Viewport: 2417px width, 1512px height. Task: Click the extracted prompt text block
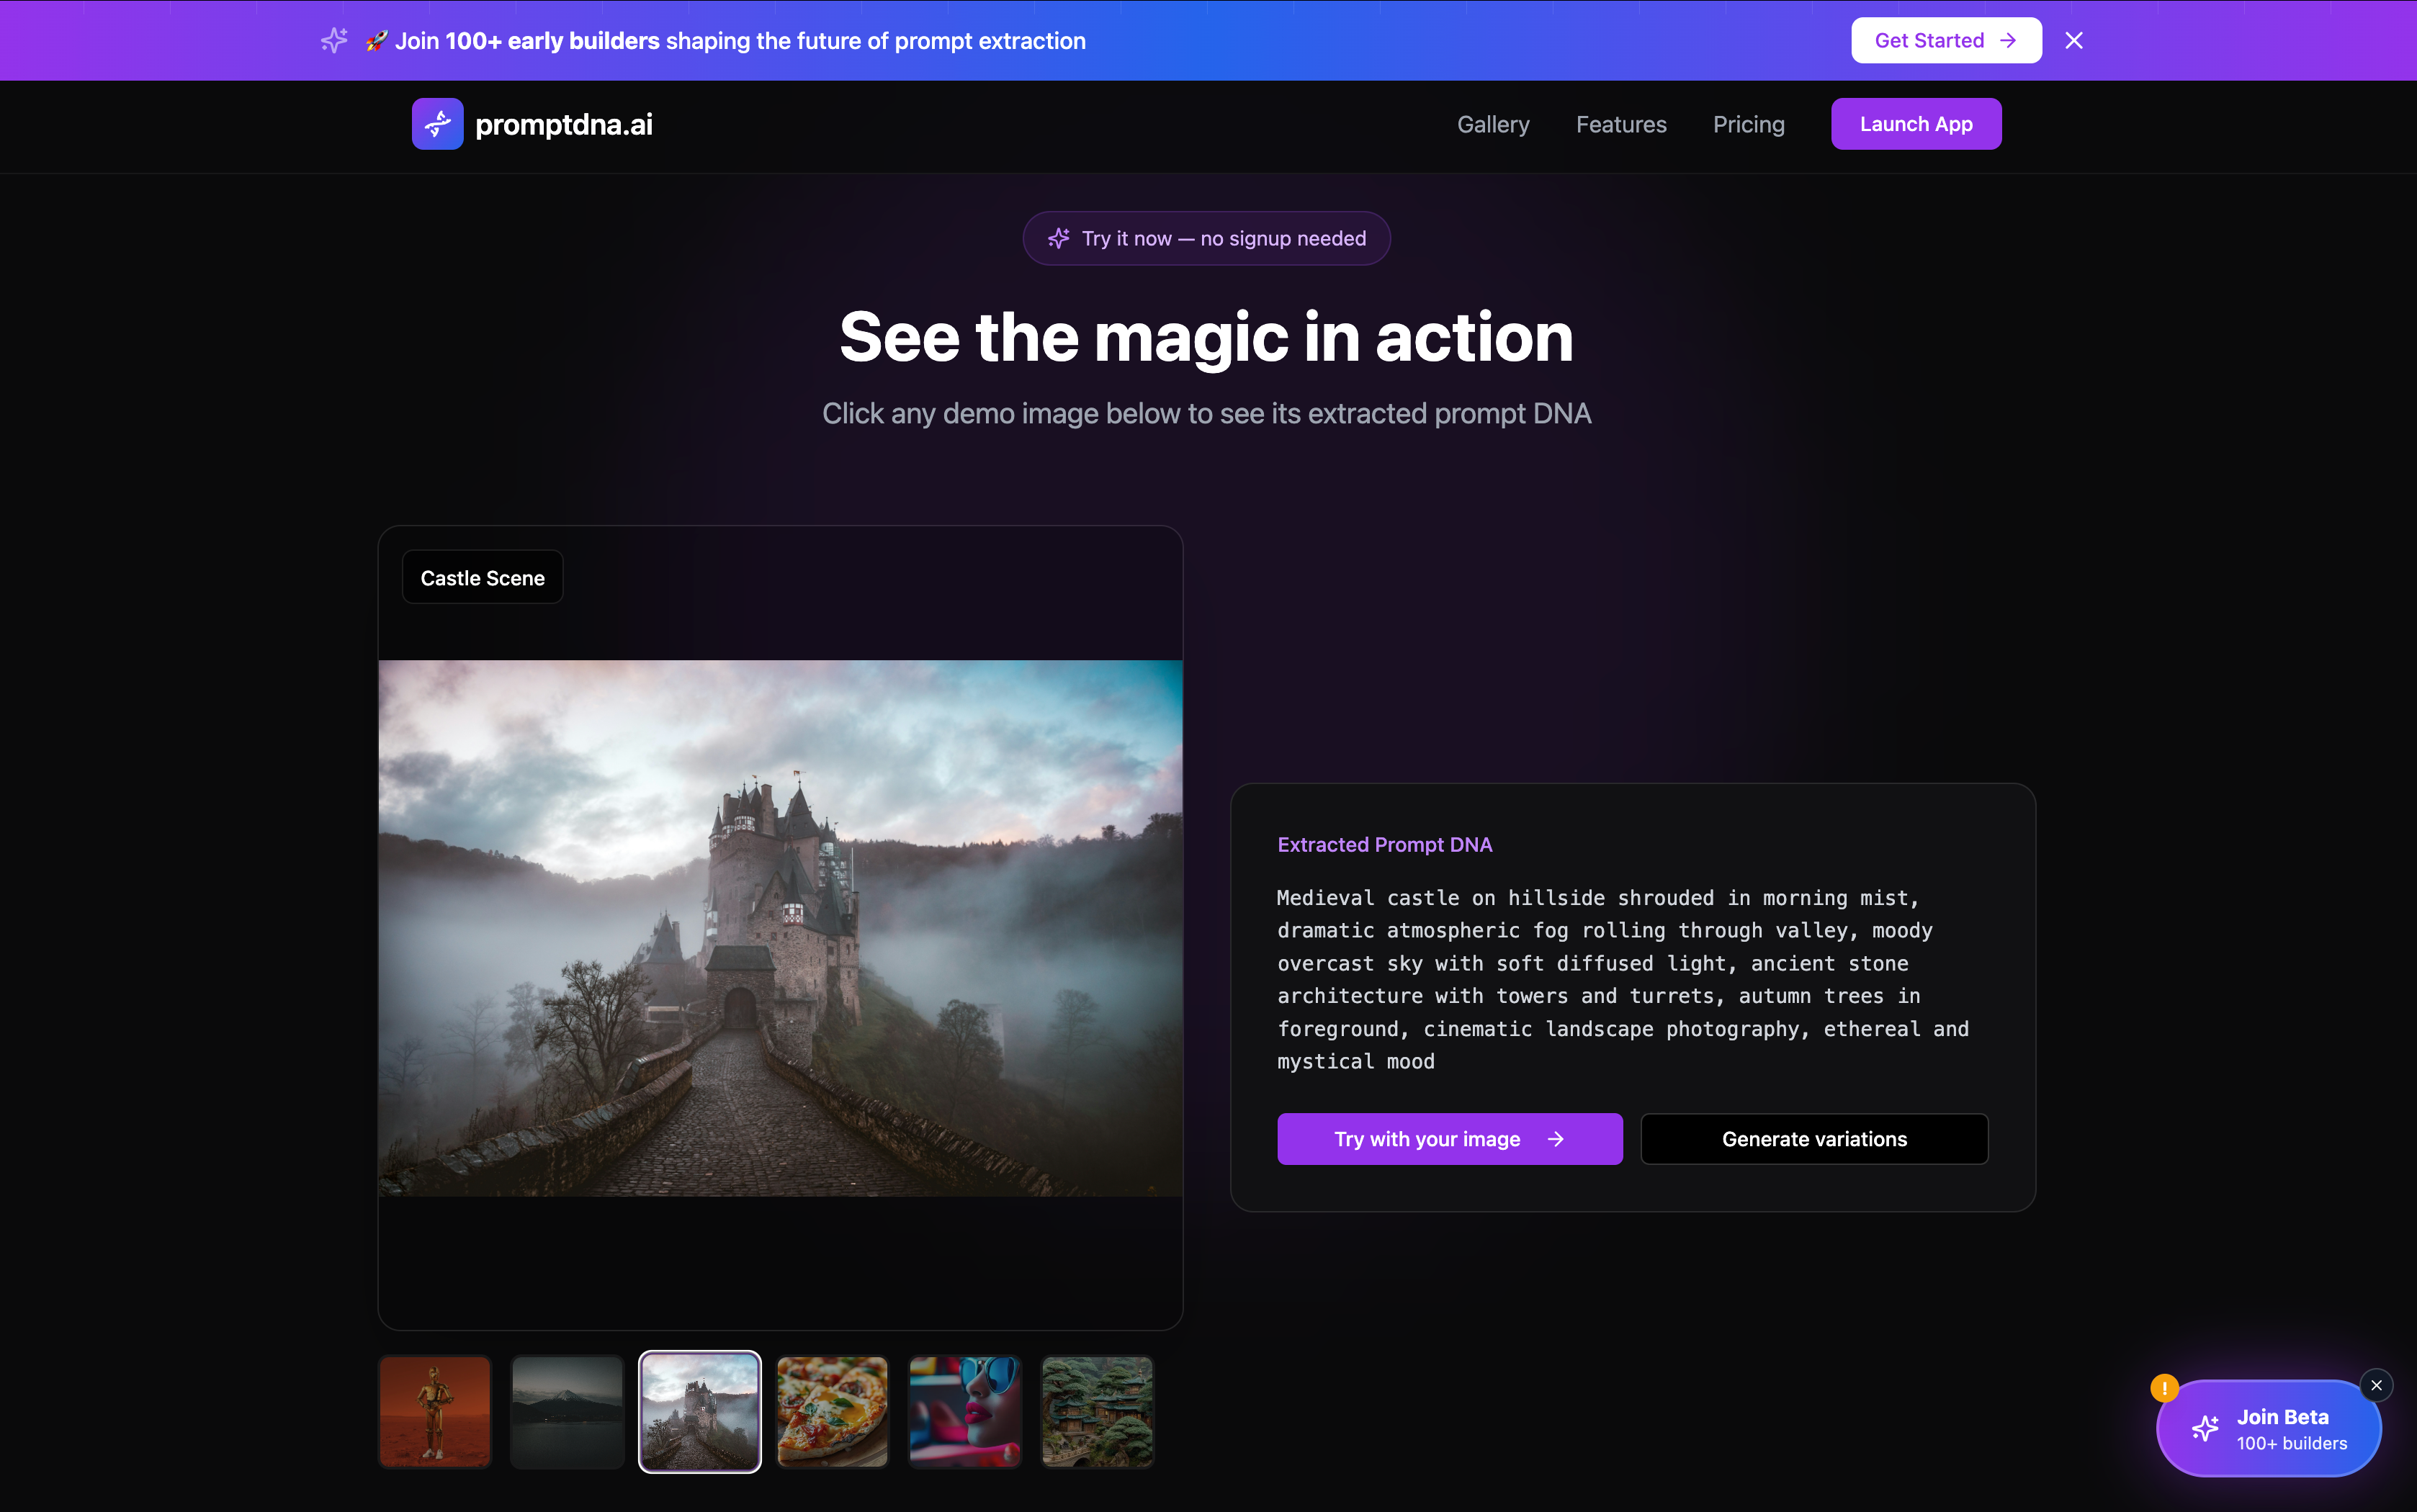(x=1623, y=979)
